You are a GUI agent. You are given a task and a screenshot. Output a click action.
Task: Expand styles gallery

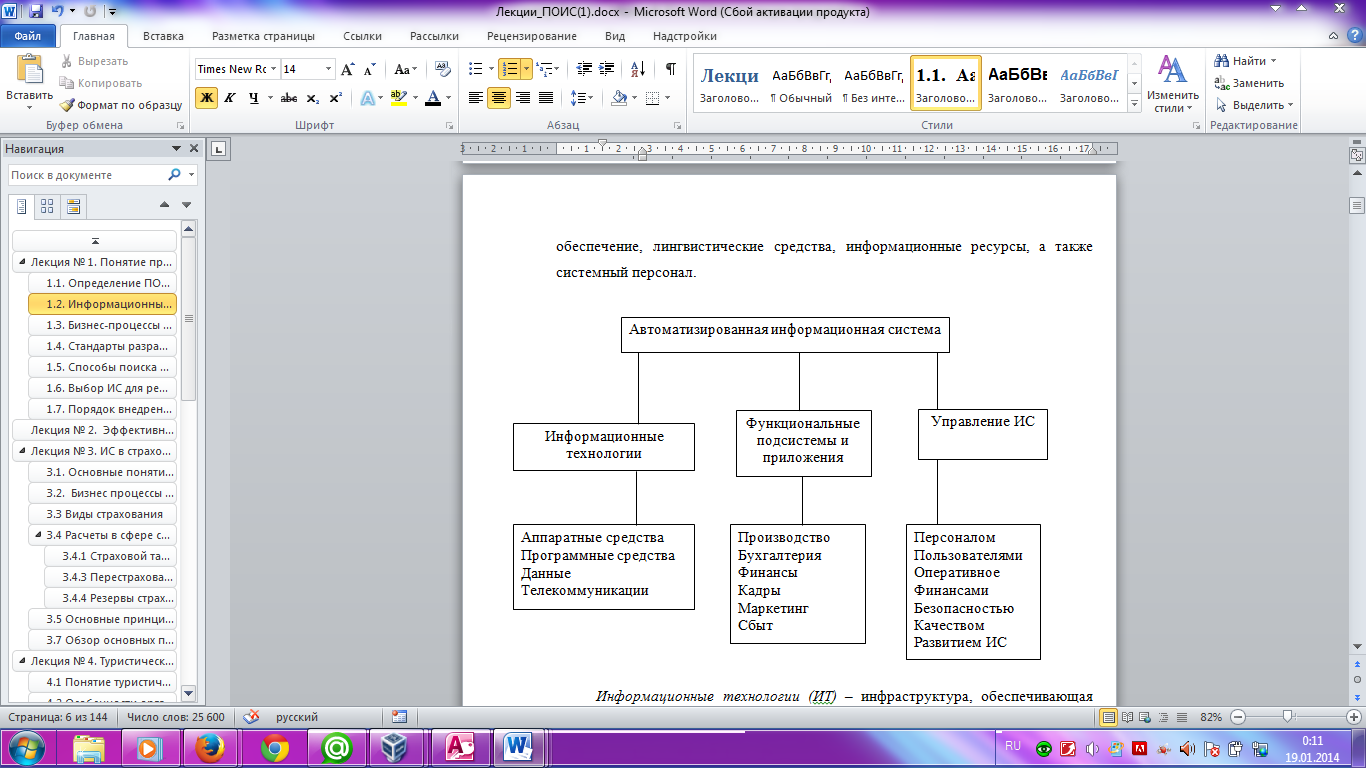tap(1134, 103)
